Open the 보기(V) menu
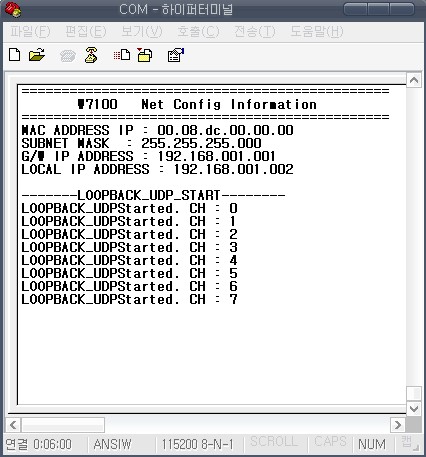426x457 pixels. coord(142,32)
